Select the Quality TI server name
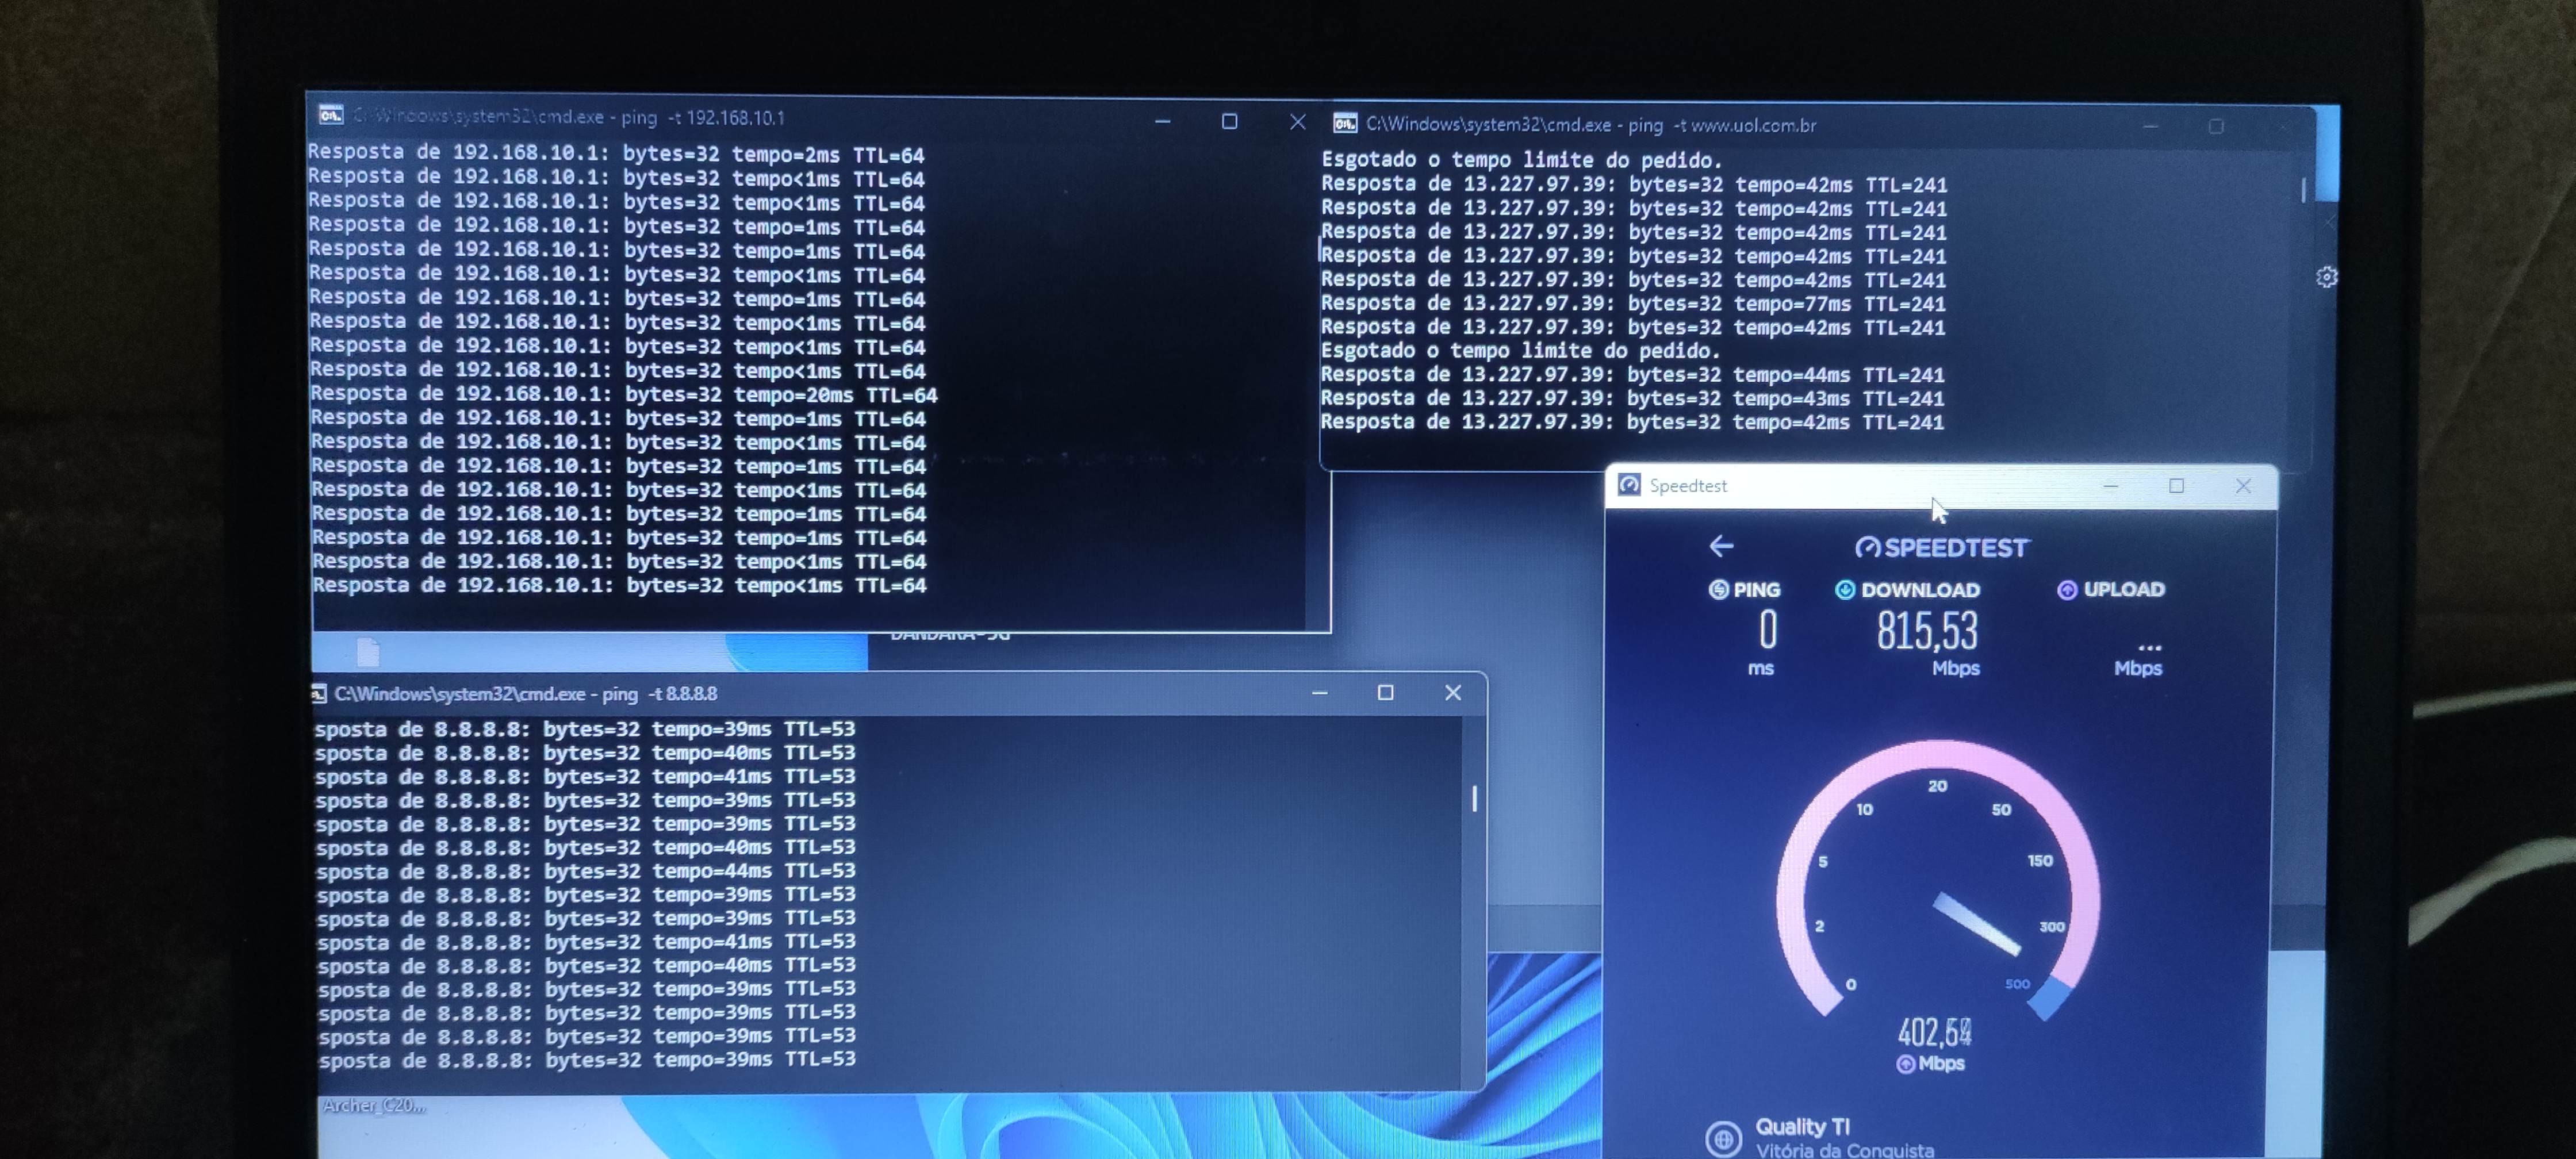Viewport: 2576px width, 1159px height. pyautogui.click(x=1802, y=1126)
